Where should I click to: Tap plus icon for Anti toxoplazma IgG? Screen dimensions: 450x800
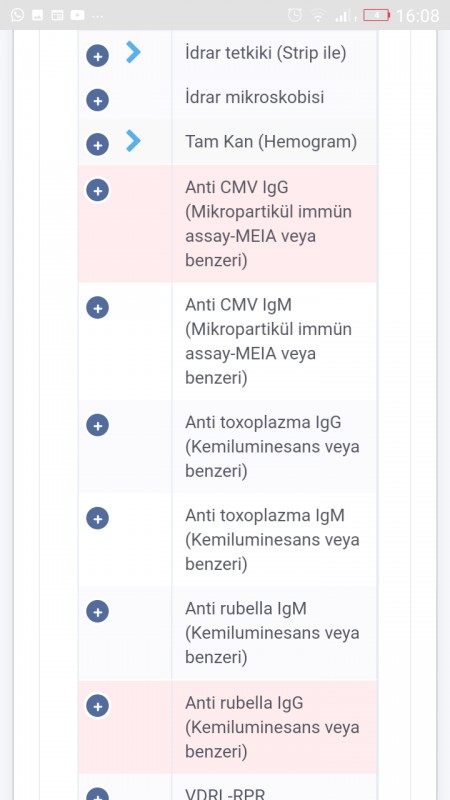click(x=97, y=425)
